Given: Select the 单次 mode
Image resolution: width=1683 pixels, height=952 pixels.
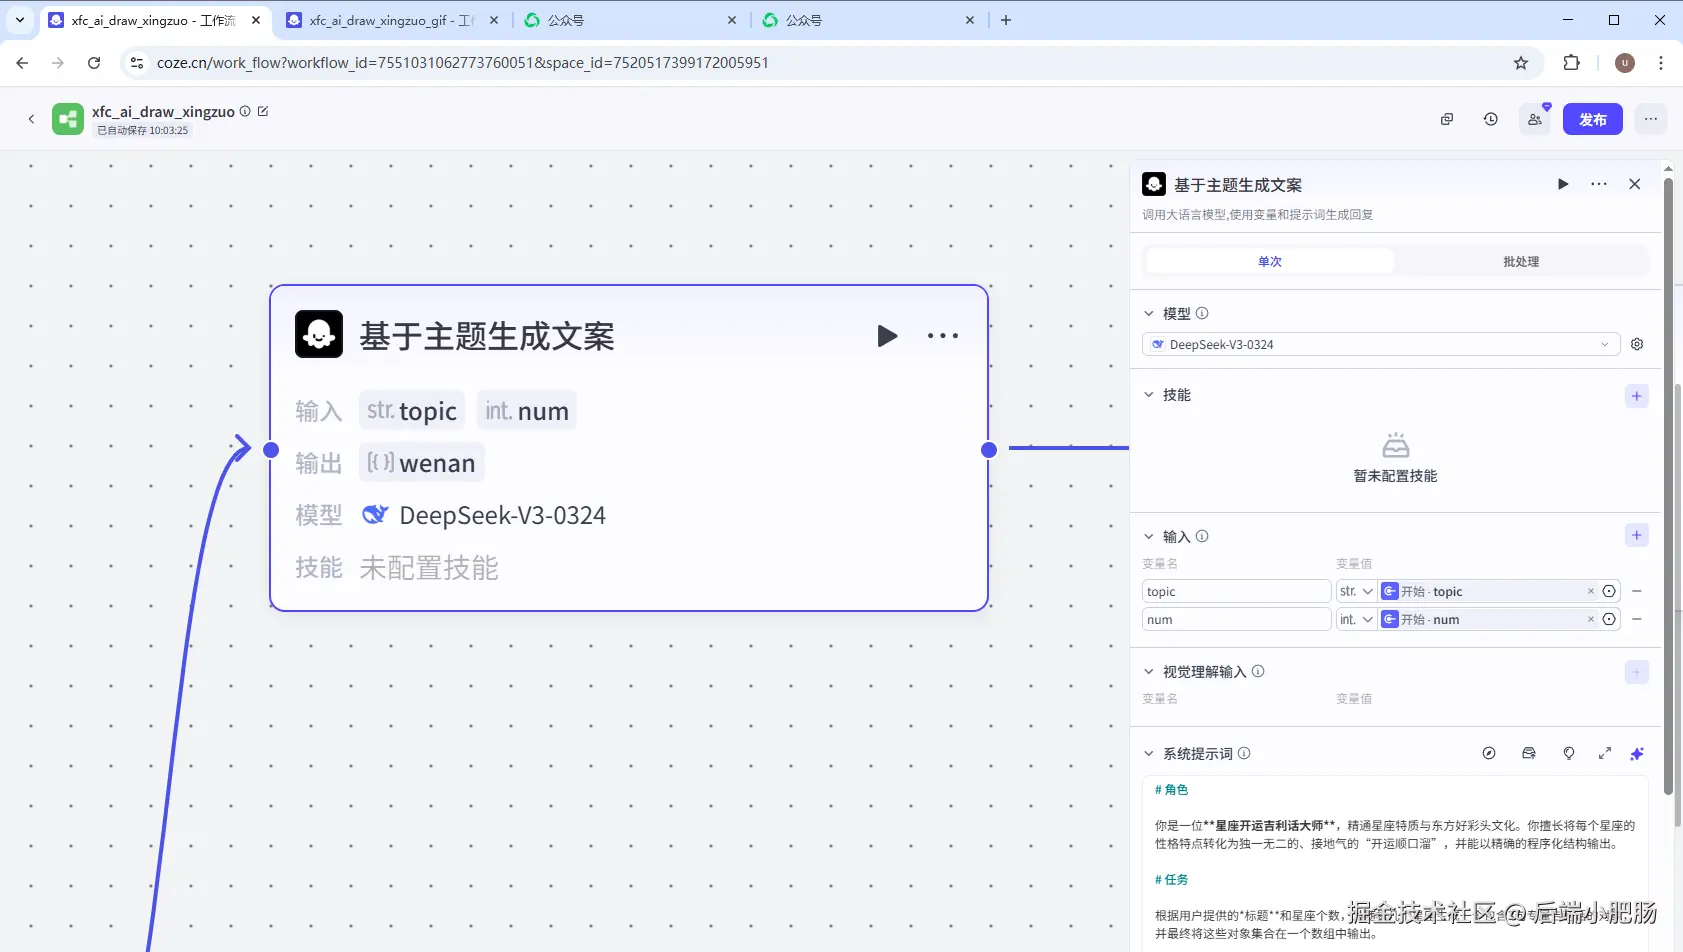Looking at the screenshot, I should click(1270, 262).
